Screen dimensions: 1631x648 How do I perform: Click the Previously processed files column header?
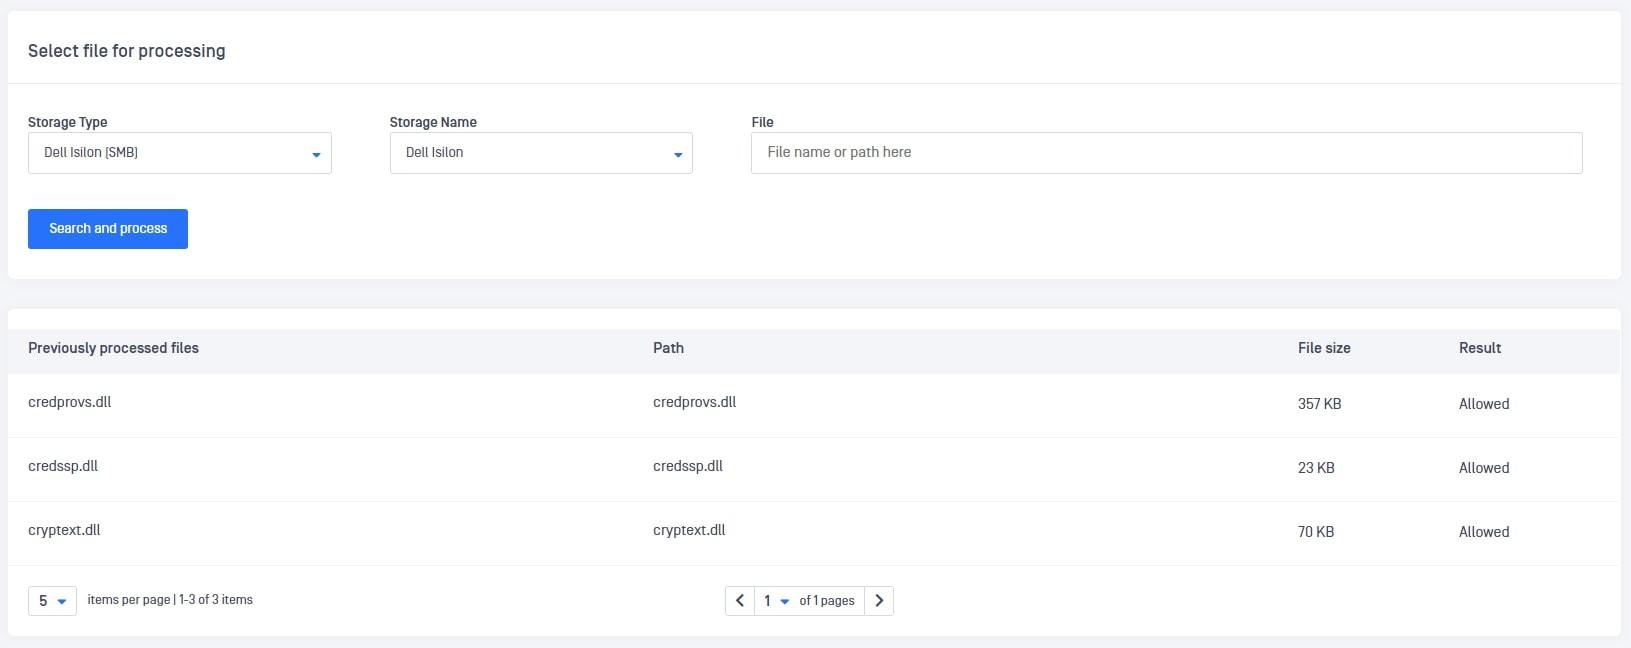[113, 348]
